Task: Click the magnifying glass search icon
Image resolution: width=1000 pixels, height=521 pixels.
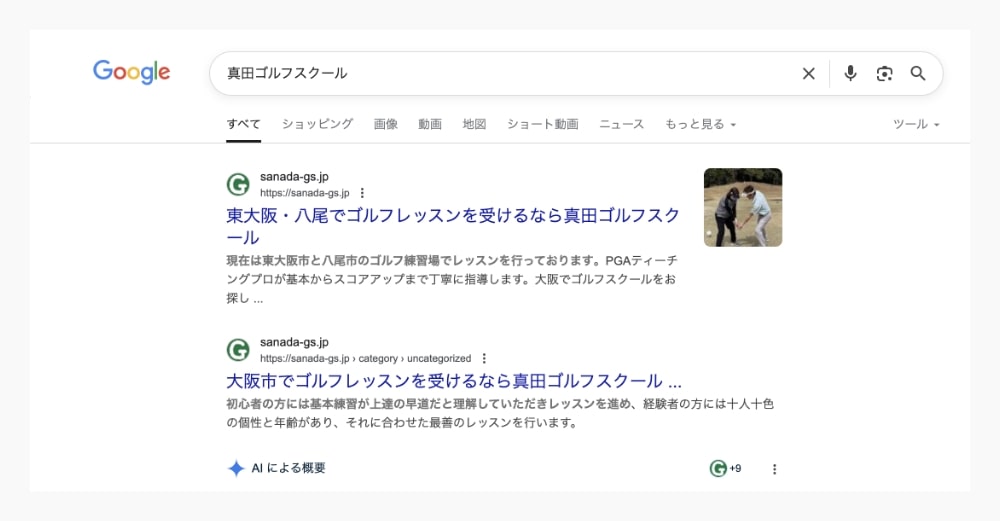Action: (x=918, y=73)
